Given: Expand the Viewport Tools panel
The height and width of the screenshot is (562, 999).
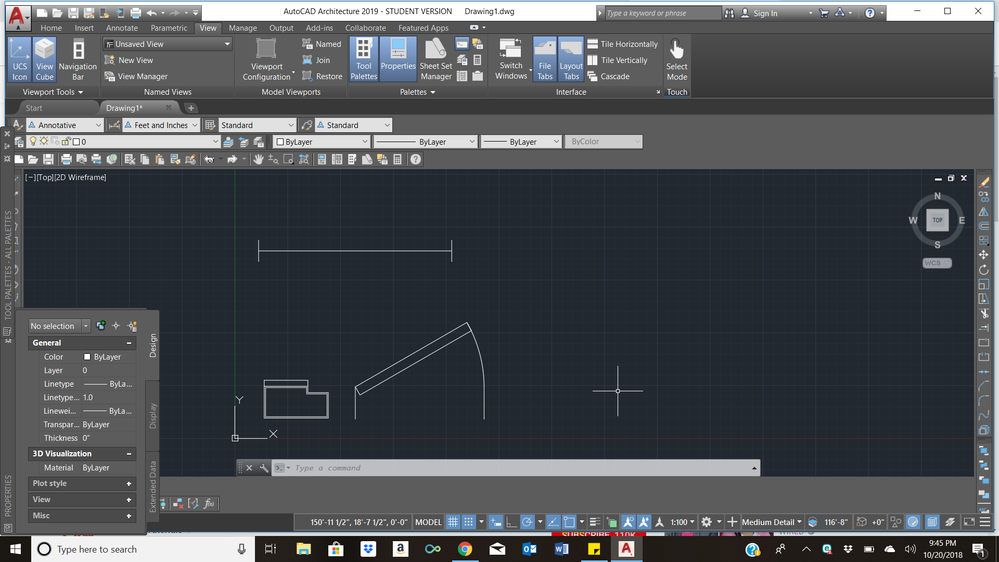Looking at the screenshot, I should pos(52,92).
